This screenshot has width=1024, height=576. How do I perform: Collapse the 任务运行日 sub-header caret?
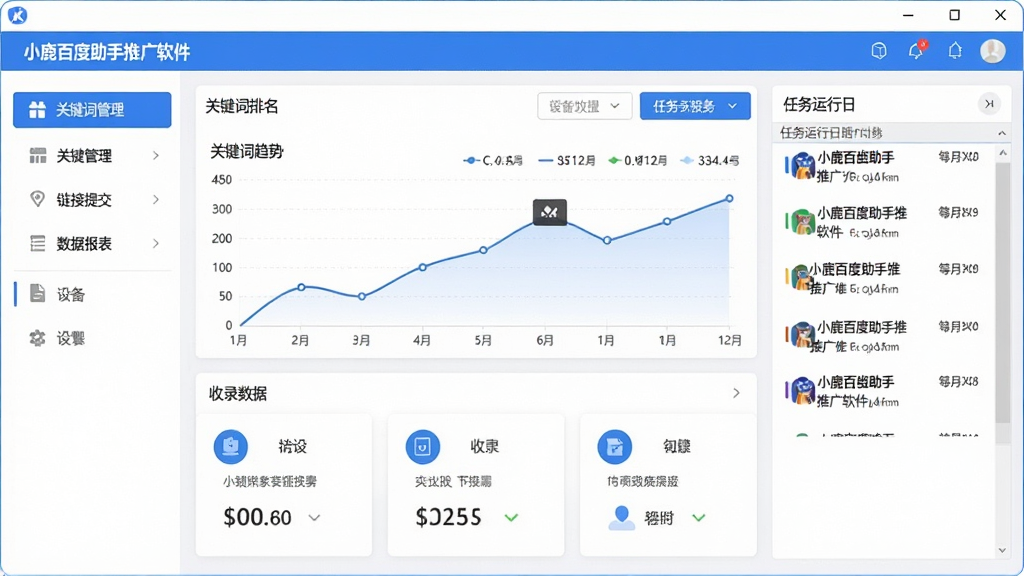(1002, 133)
